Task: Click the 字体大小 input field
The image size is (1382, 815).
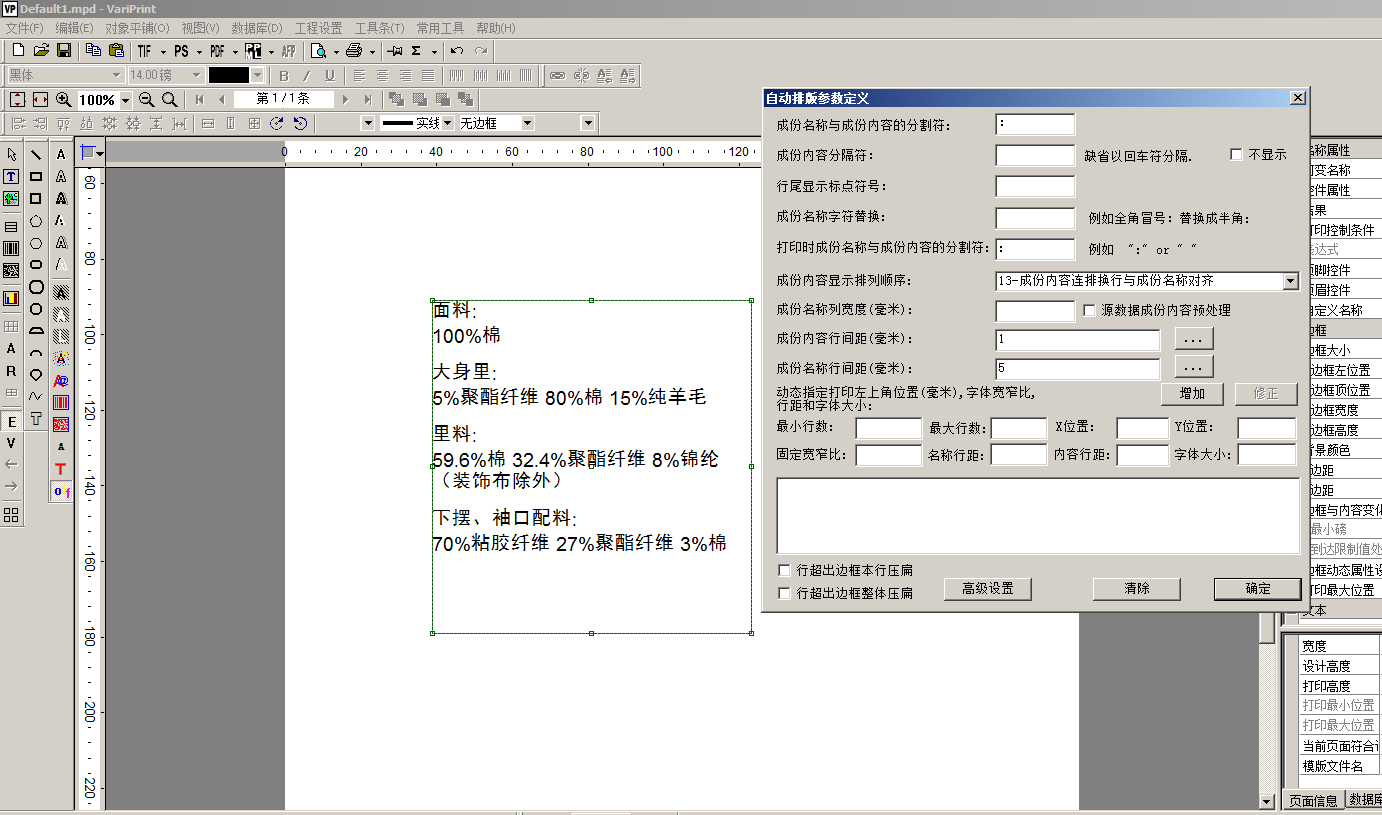Action: point(1266,455)
